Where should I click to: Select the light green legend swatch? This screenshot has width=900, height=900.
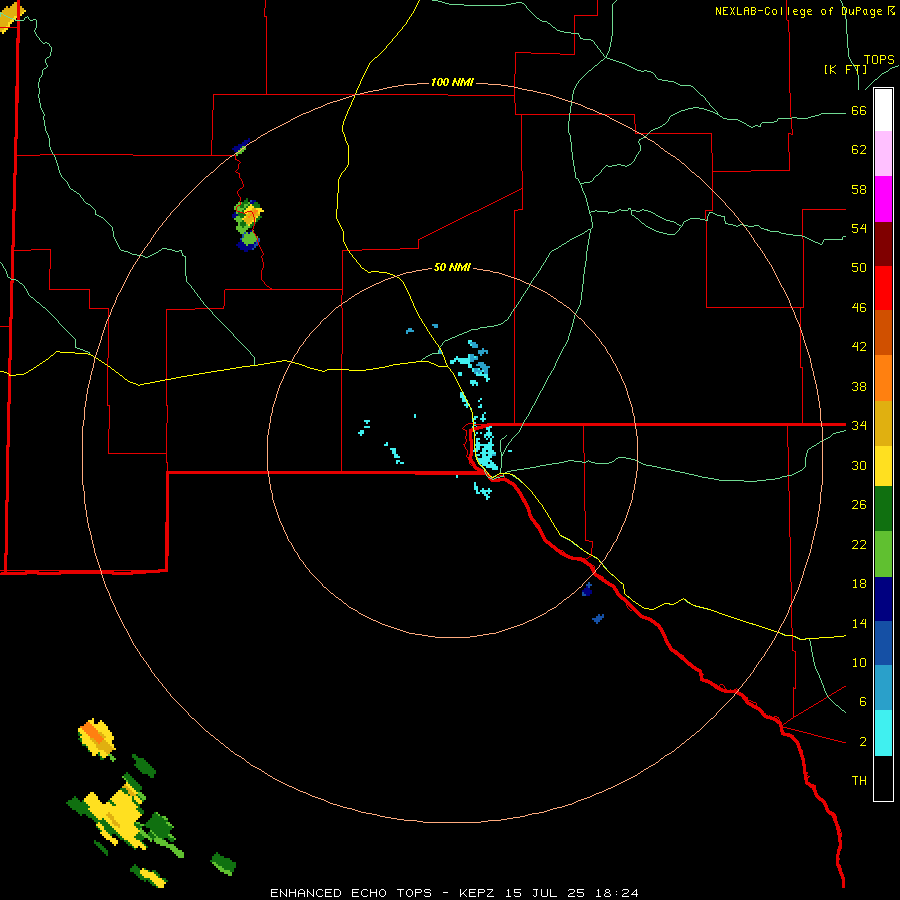tap(883, 554)
